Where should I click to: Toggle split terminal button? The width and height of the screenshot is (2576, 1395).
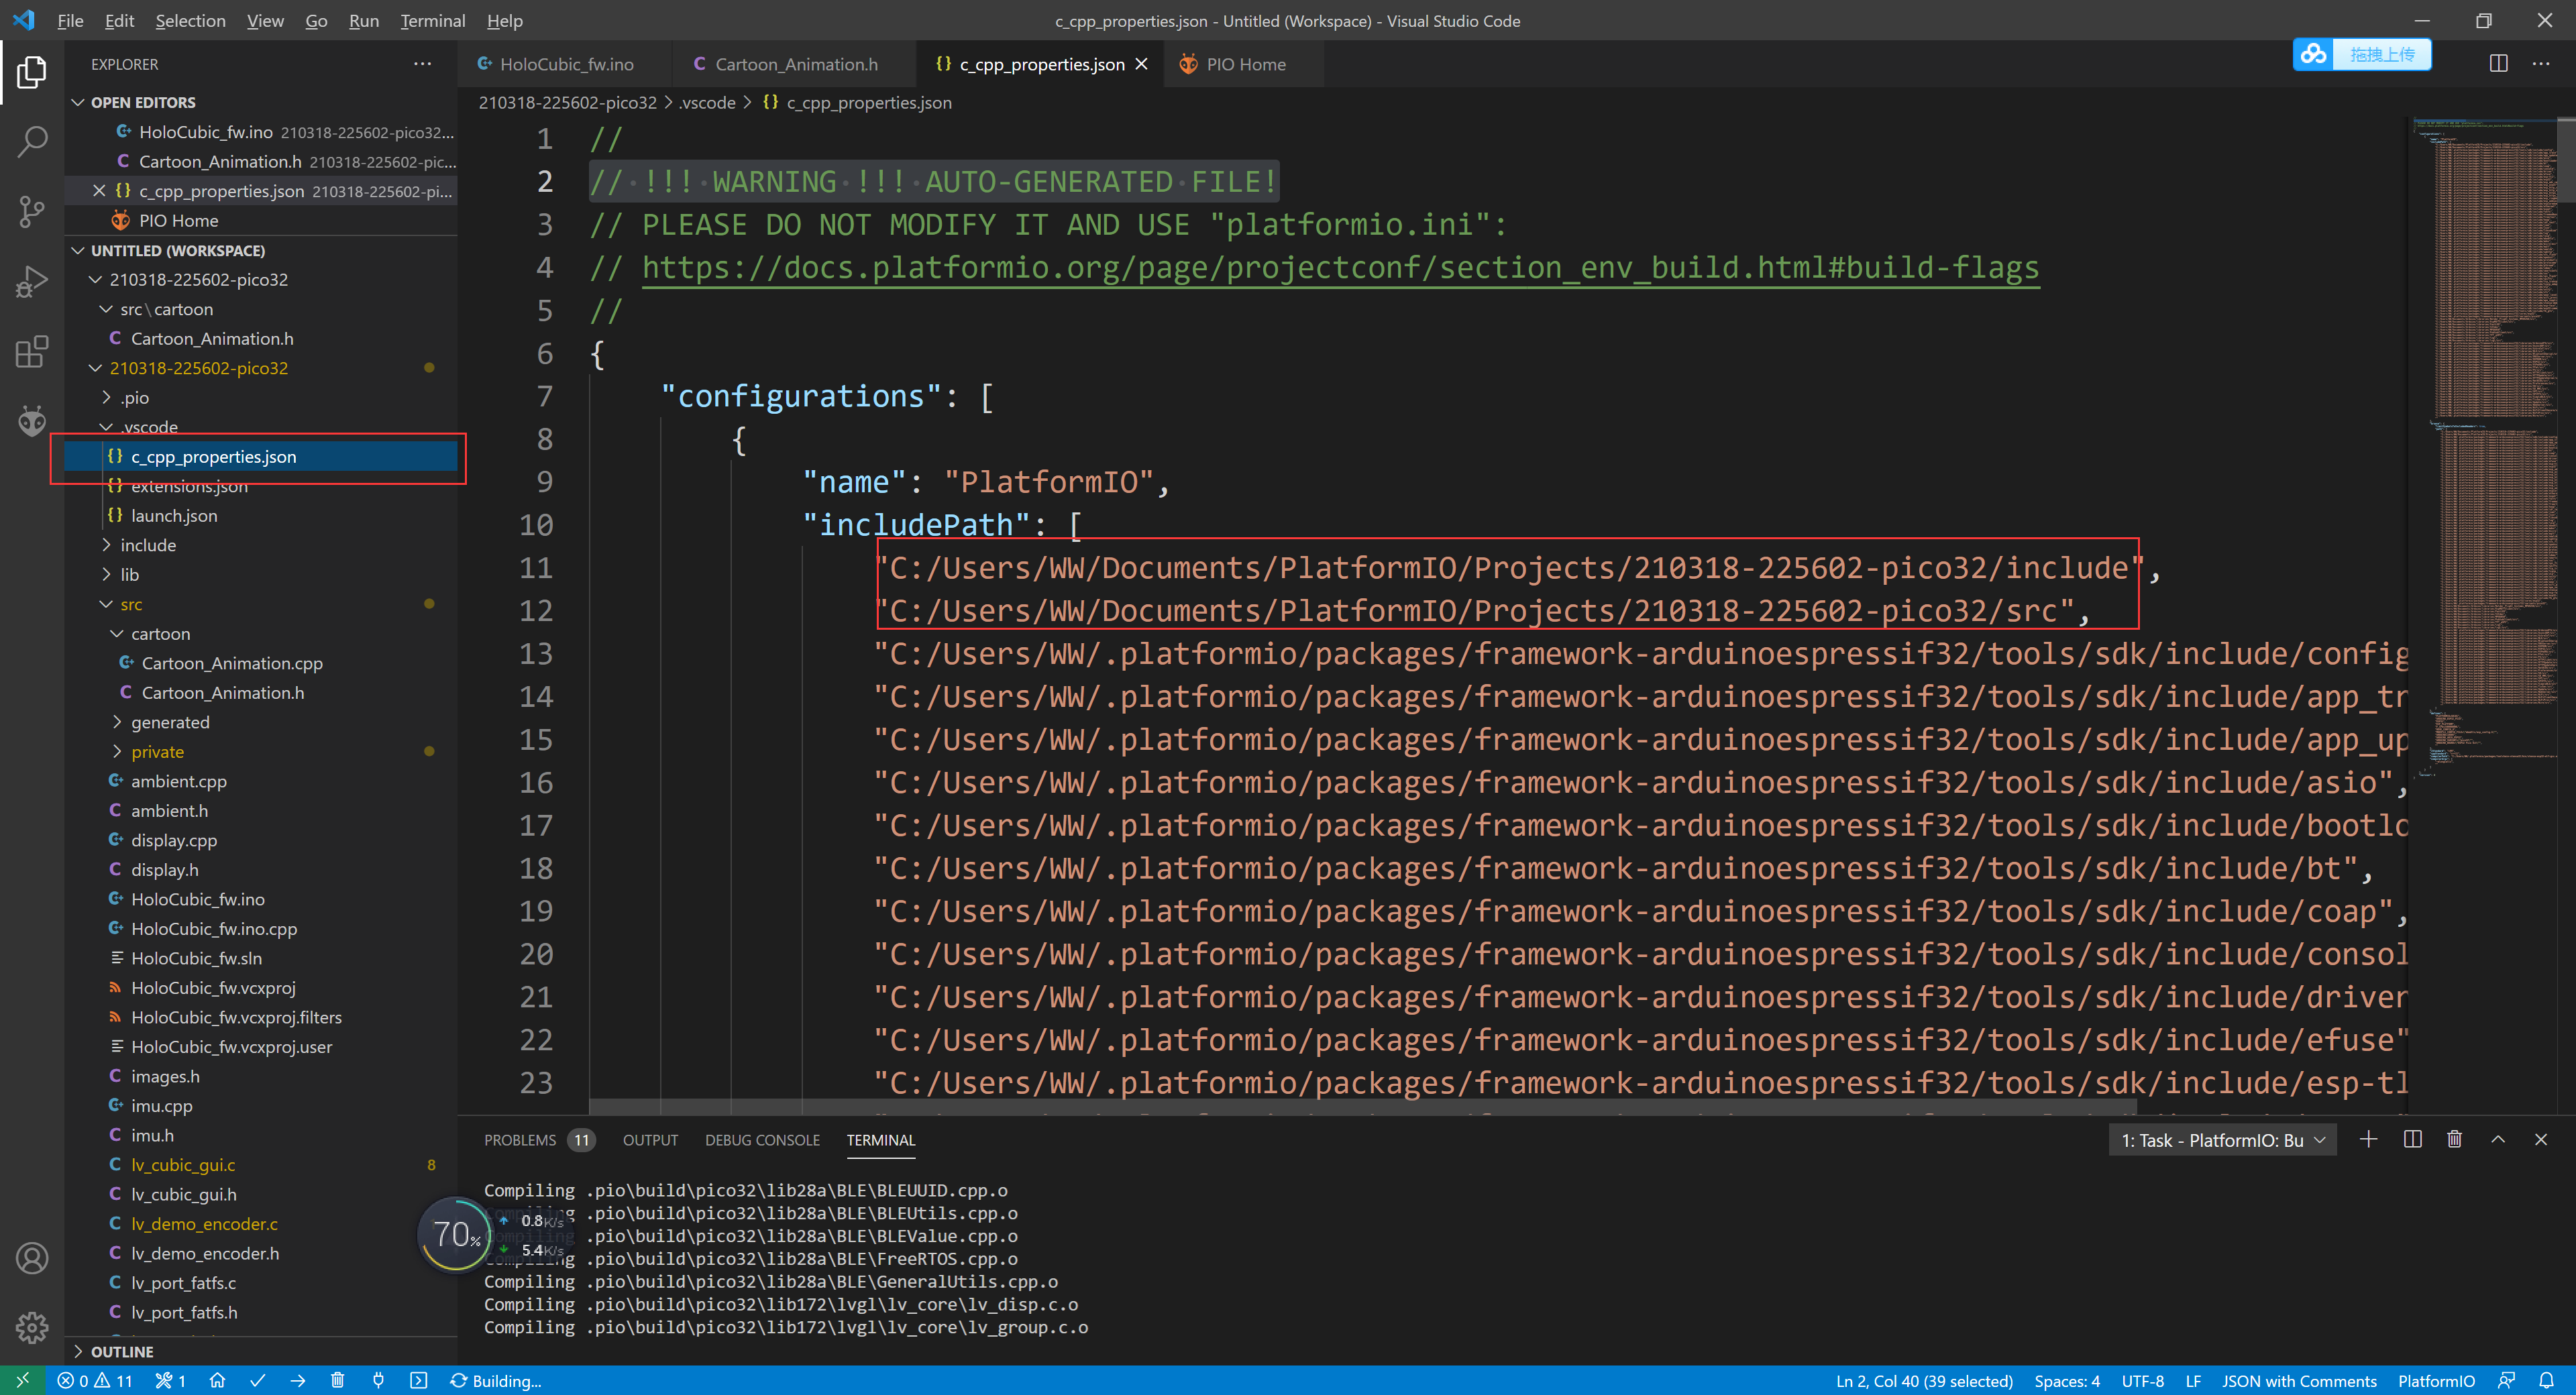click(x=2412, y=1139)
